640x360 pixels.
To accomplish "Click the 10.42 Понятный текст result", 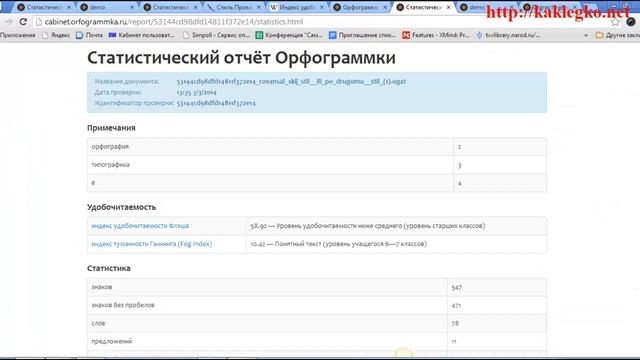I will (x=339, y=244).
